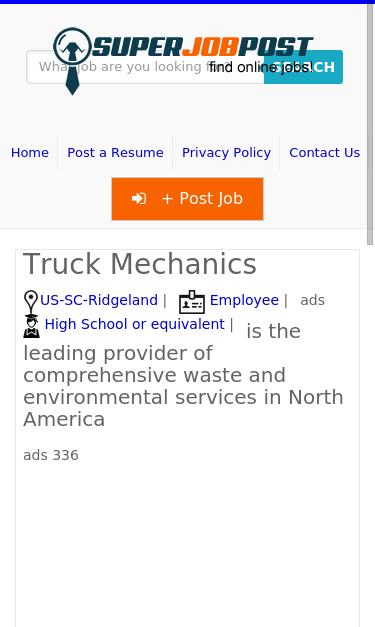The image size is (375, 627).
Task: Click the vertical page scrollbar
Action: (x=370, y=124)
